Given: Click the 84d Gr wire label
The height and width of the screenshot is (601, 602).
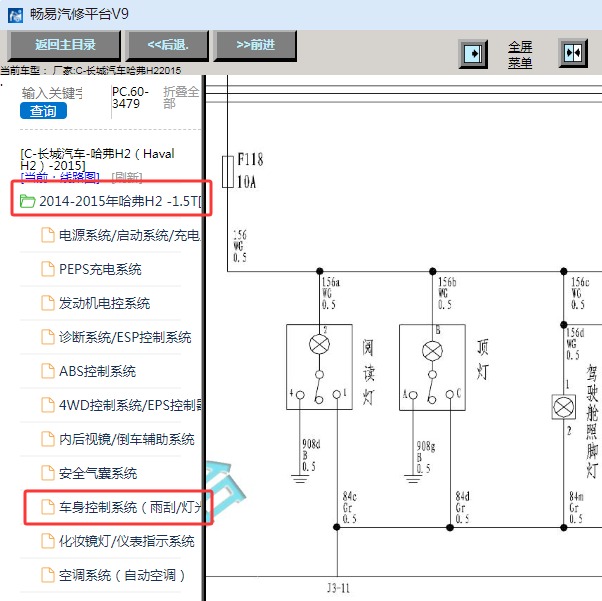Looking at the screenshot, I should [x=463, y=508].
